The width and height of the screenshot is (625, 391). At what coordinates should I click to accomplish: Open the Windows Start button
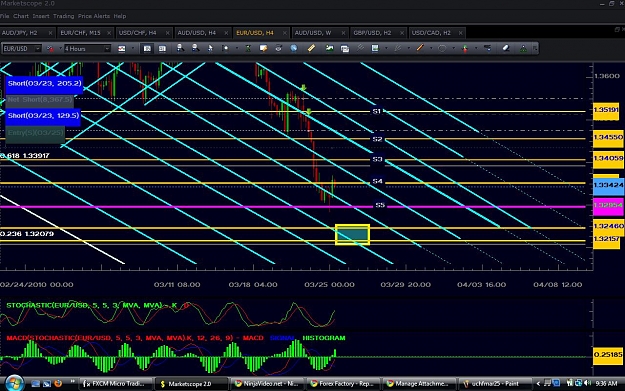coord(14,383)
